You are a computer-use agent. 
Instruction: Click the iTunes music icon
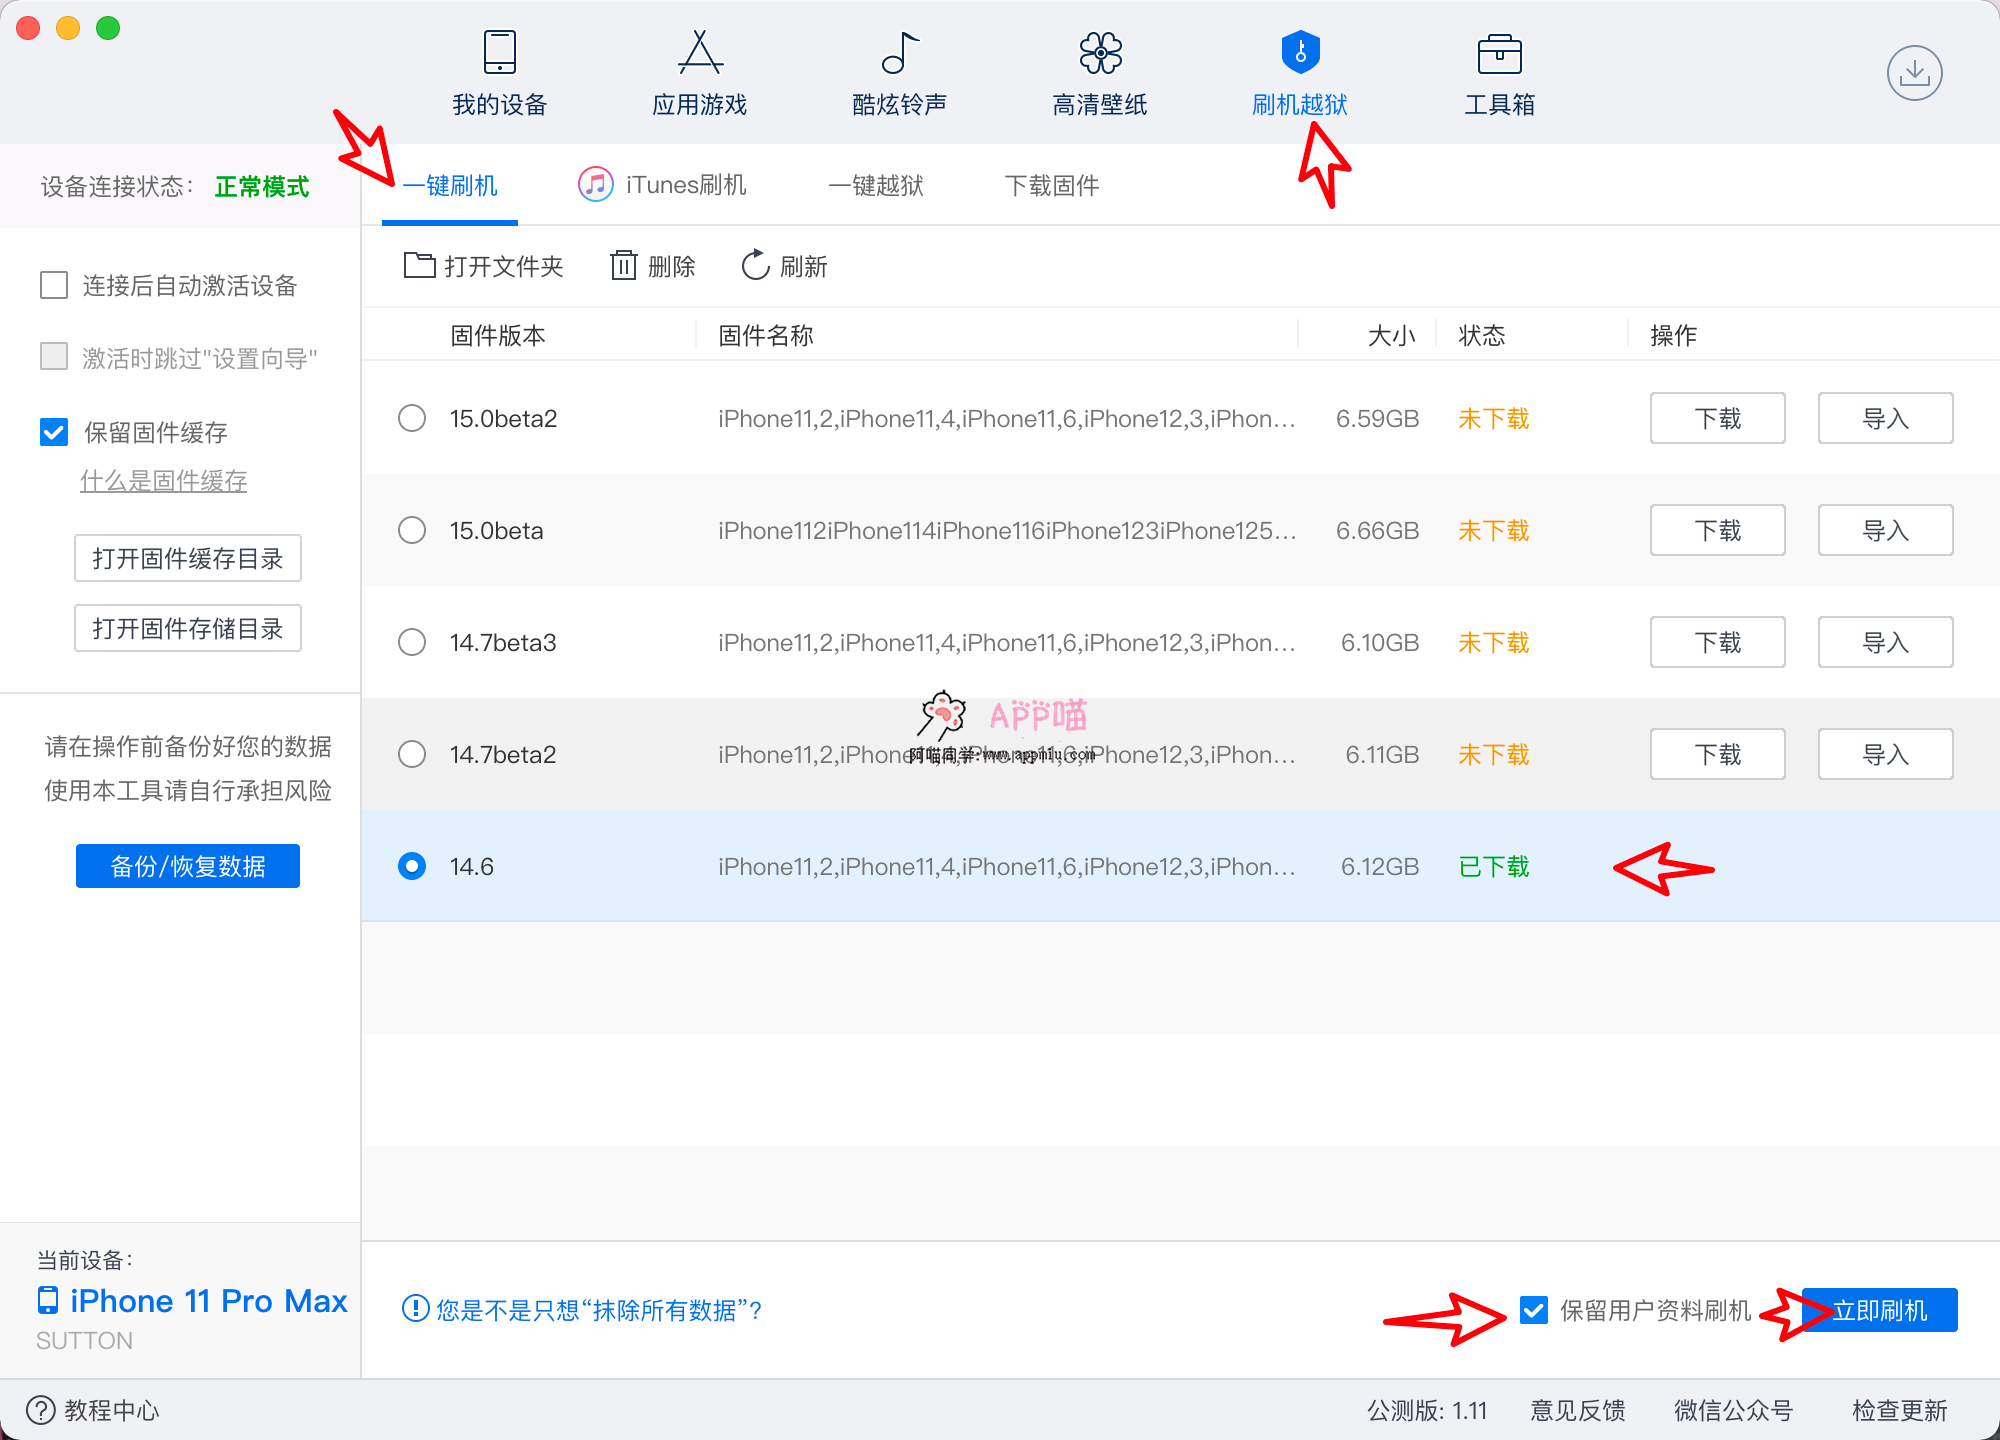pyautogui.click(x=595, y=185)
